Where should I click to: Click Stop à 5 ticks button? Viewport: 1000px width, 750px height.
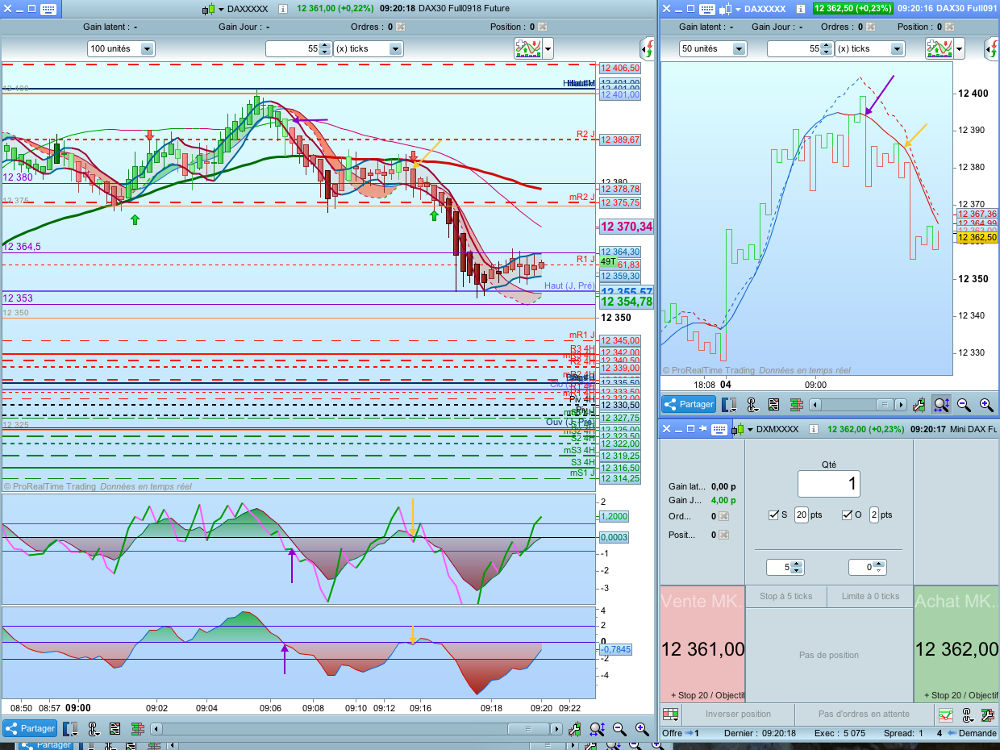pyautogui.click(x=786, y=596)
